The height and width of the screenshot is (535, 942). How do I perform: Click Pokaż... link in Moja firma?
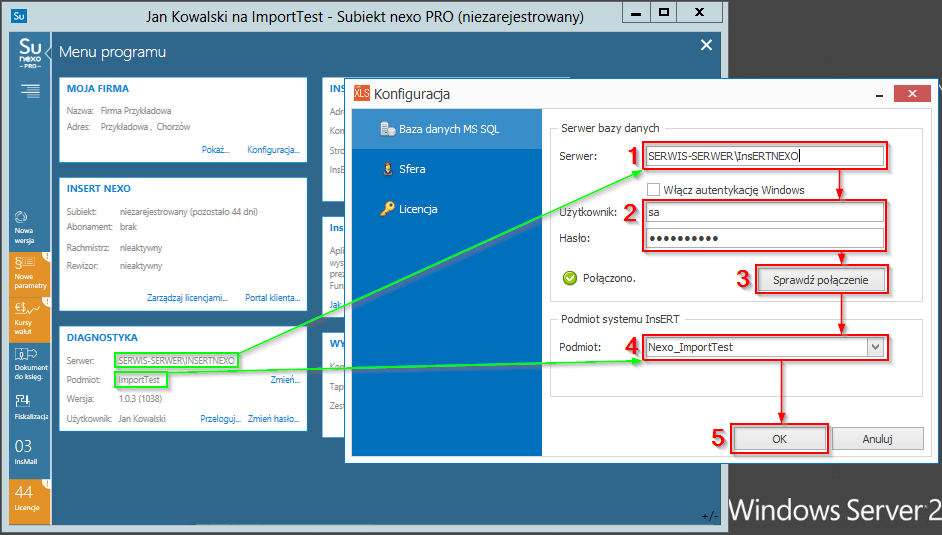(x=216, y=150)
